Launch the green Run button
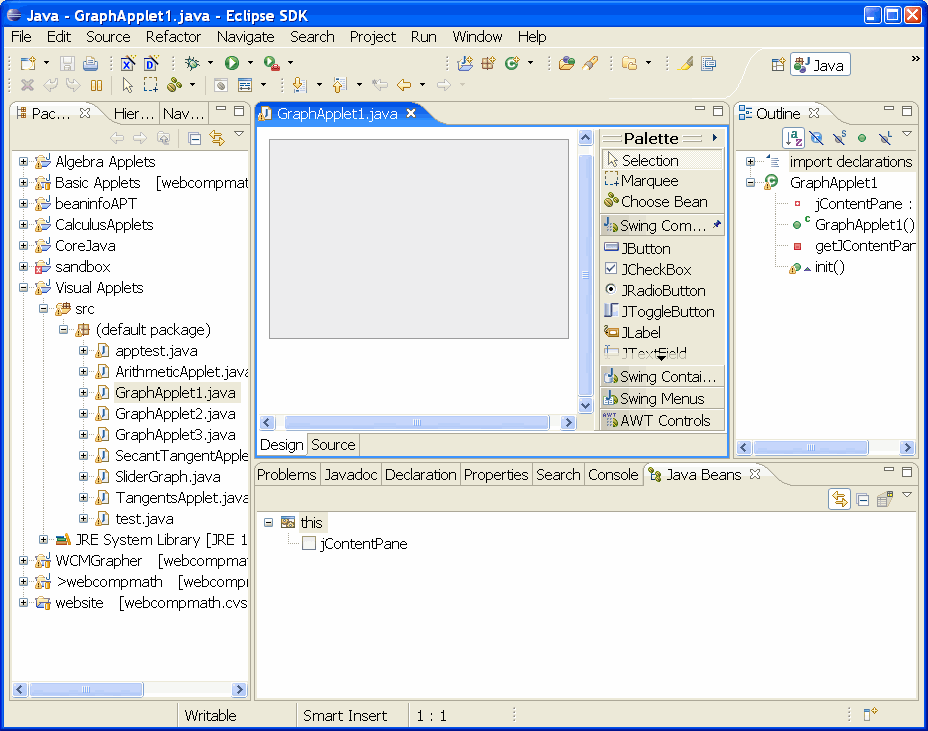The width and height of the screenshot is (928, 731). 231,63
